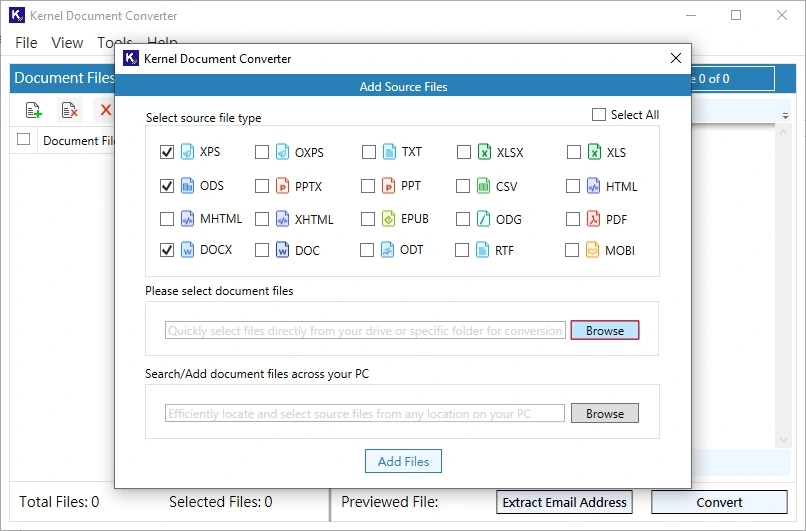Click the DOCX Word icon
The width and height of the screenshot is (806, 531).
click(188, 250)
